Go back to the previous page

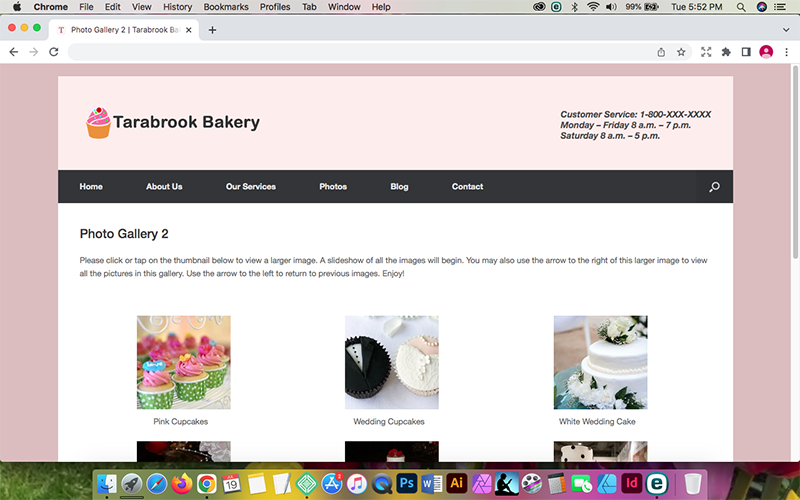(14, 52)
